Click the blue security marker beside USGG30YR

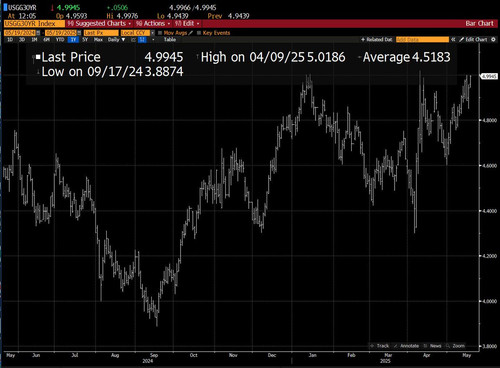(x=5, y=7)
